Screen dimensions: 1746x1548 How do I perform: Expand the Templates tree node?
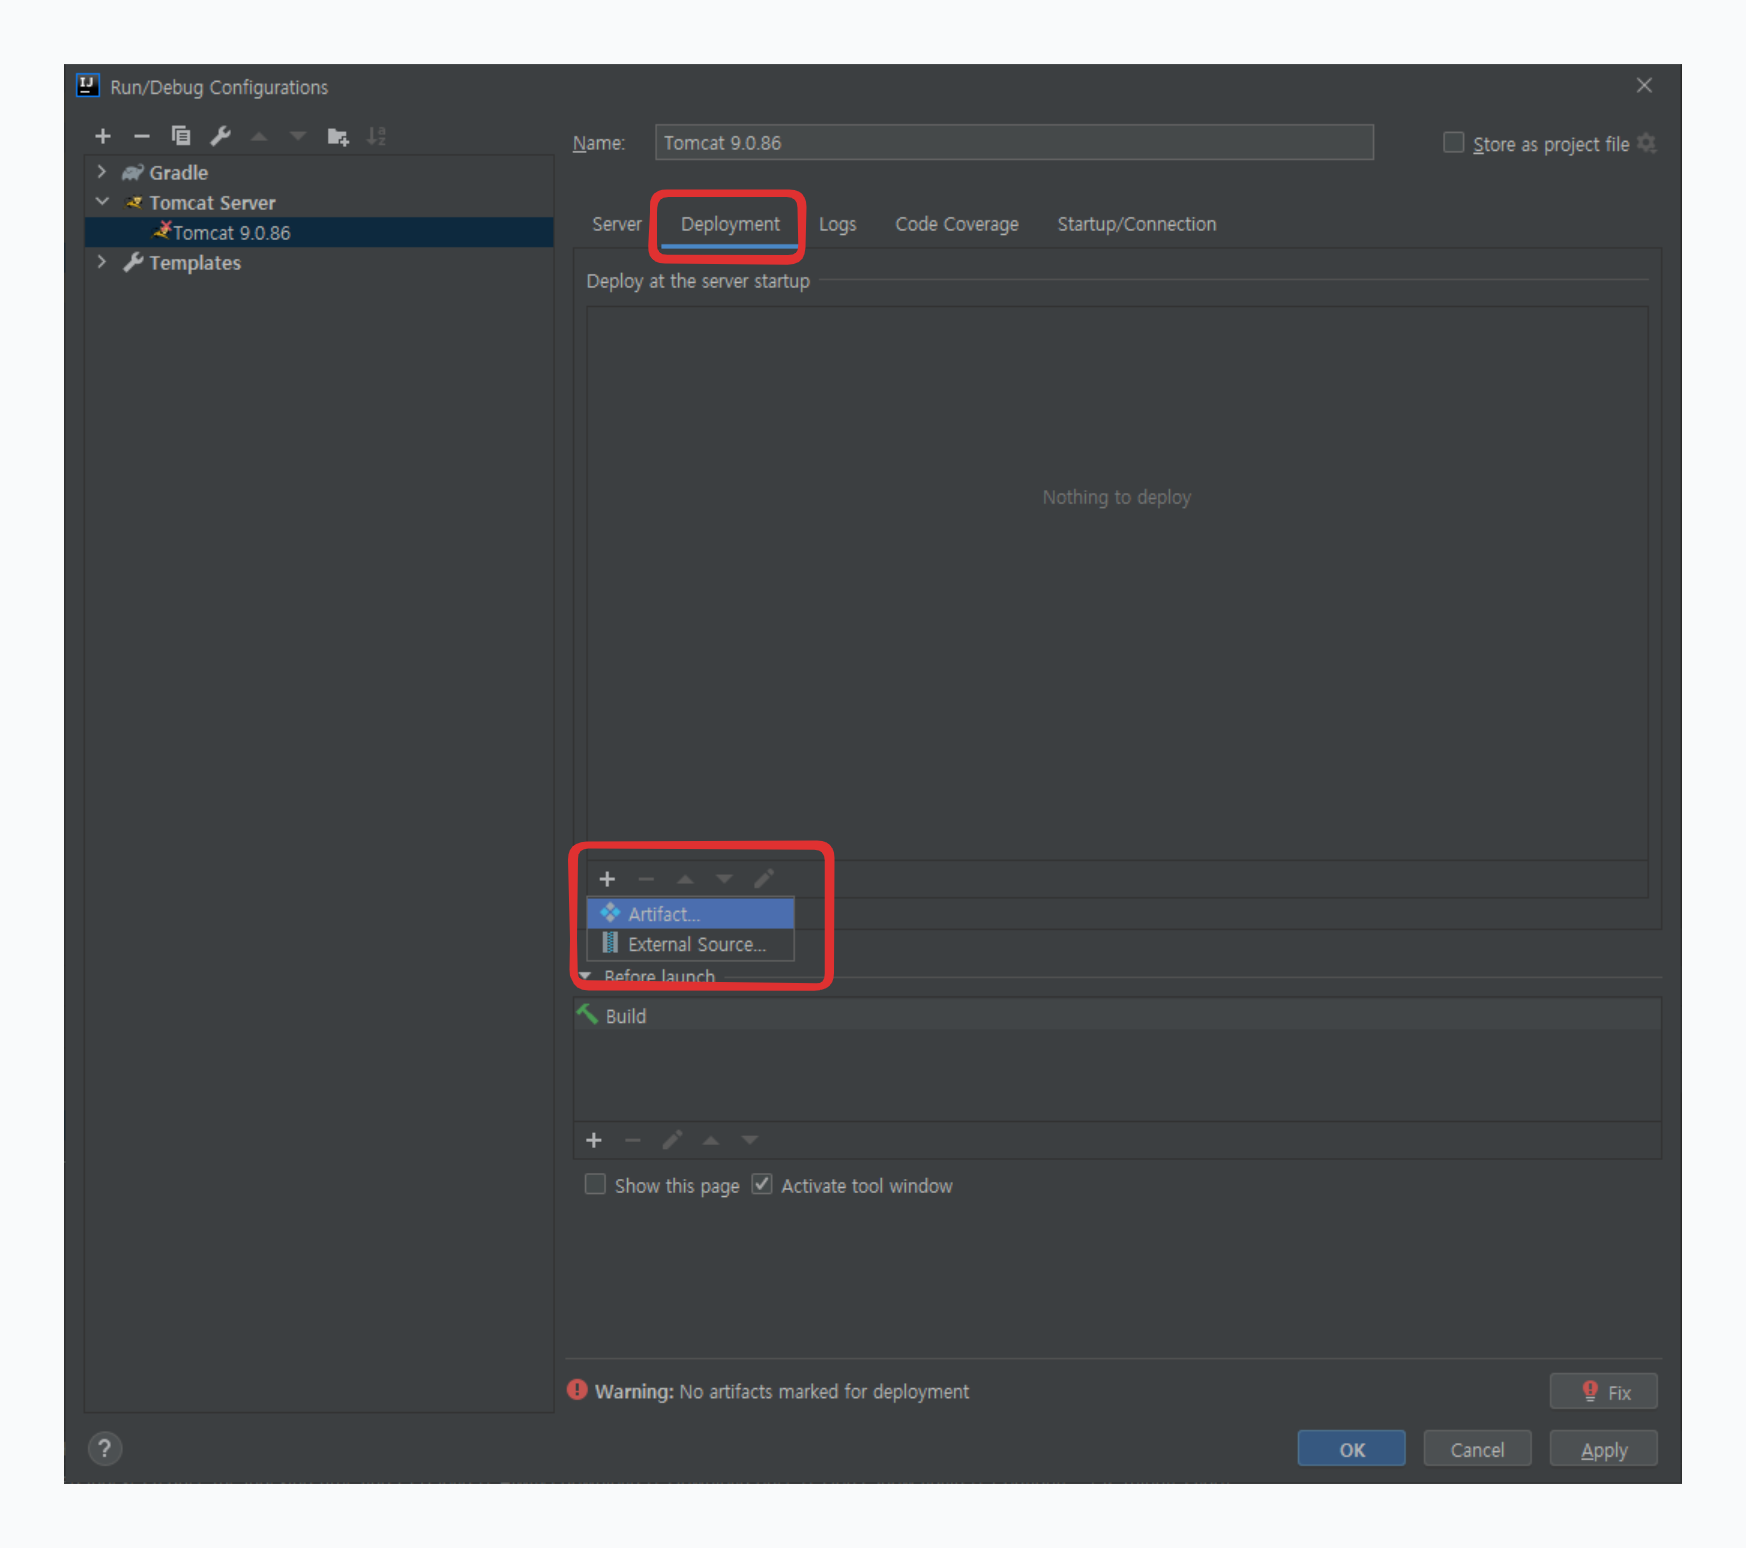(102, 262)
